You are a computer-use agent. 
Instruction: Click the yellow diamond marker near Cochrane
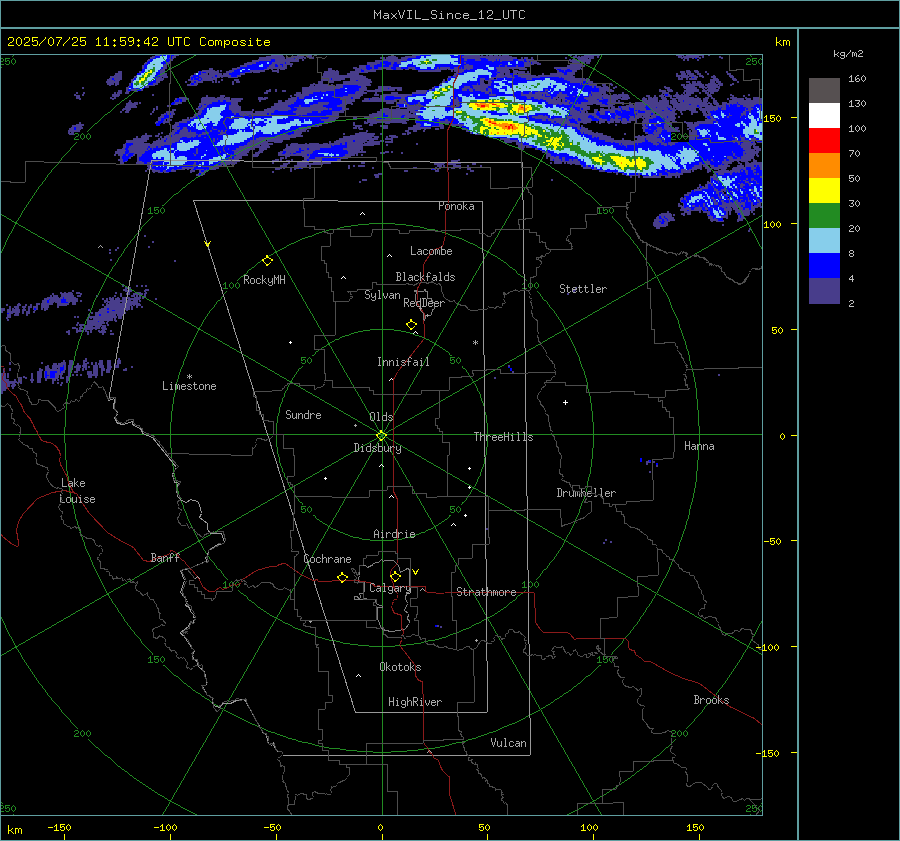[342, 577]
